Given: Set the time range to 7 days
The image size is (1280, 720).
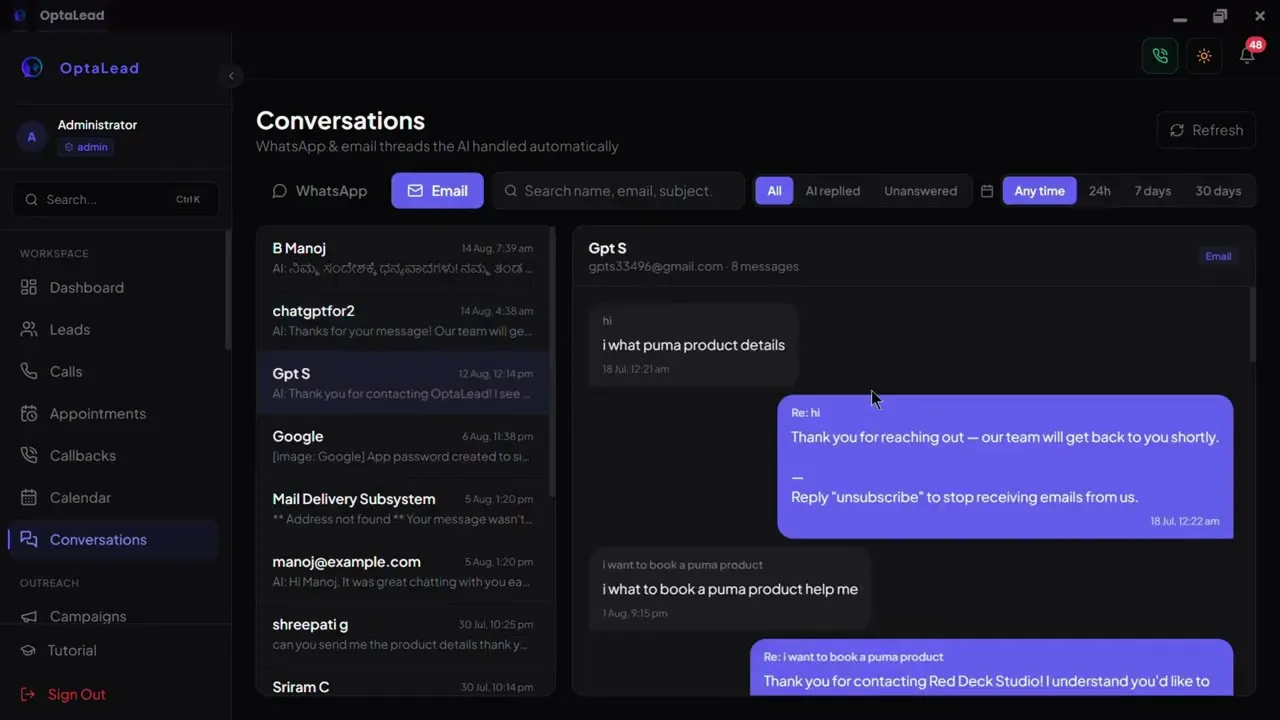Looking at the screenshot, I should click(1152, 191).
